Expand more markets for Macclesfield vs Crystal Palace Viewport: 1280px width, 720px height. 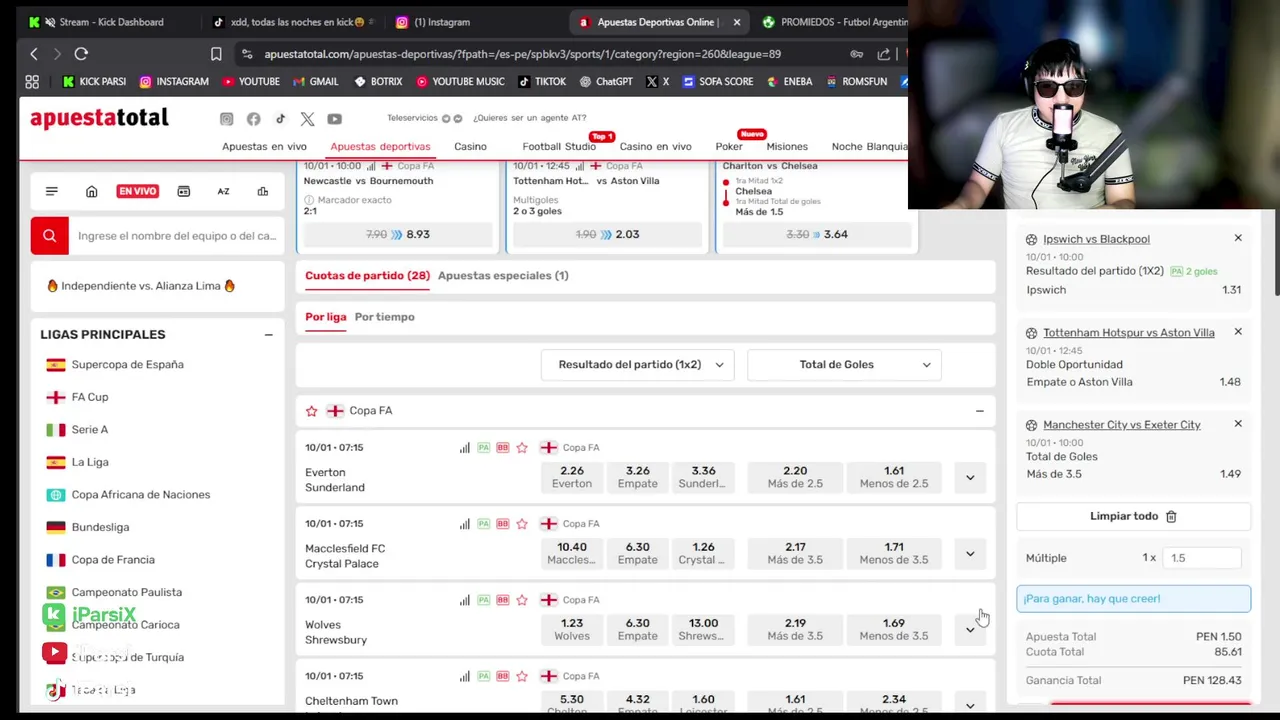970,554
